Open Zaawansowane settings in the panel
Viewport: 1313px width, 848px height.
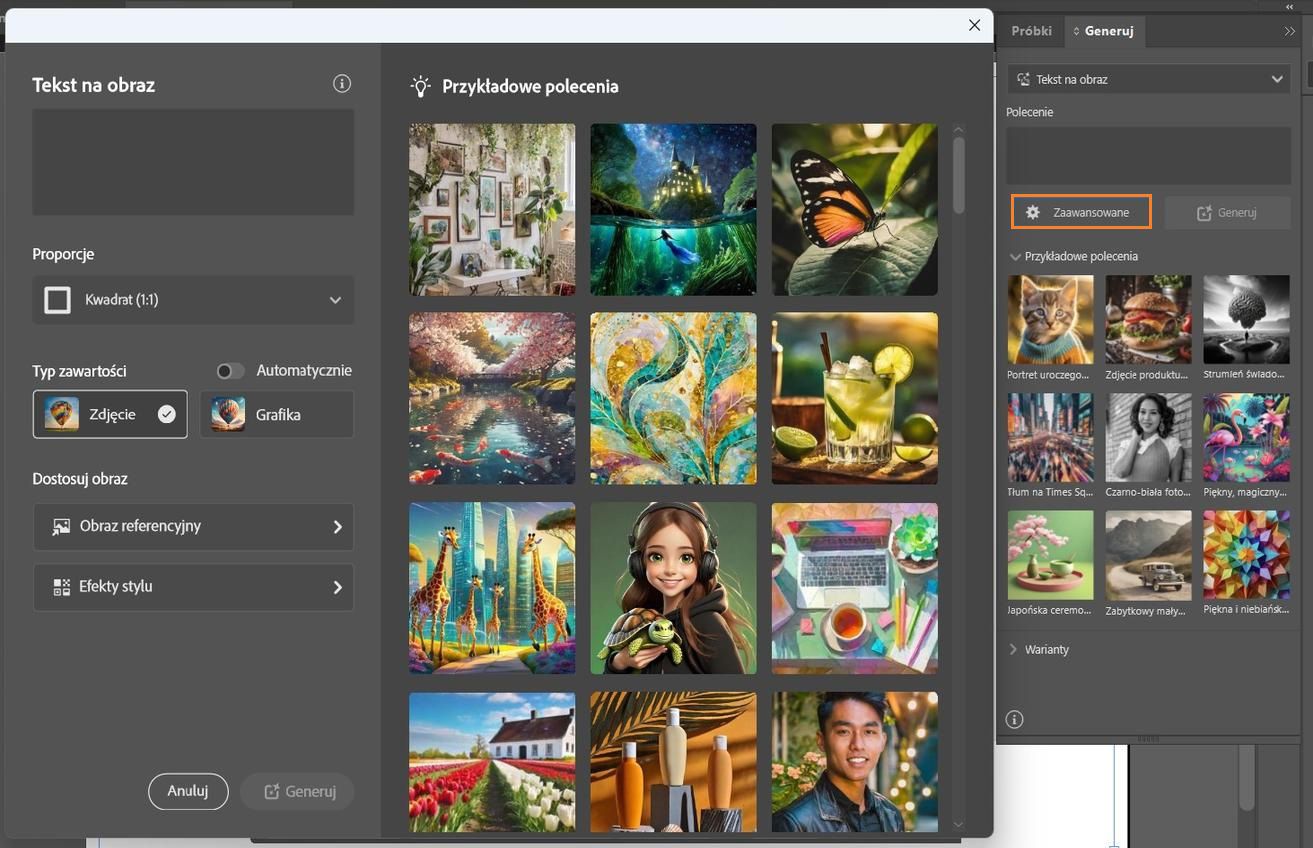1081,212
